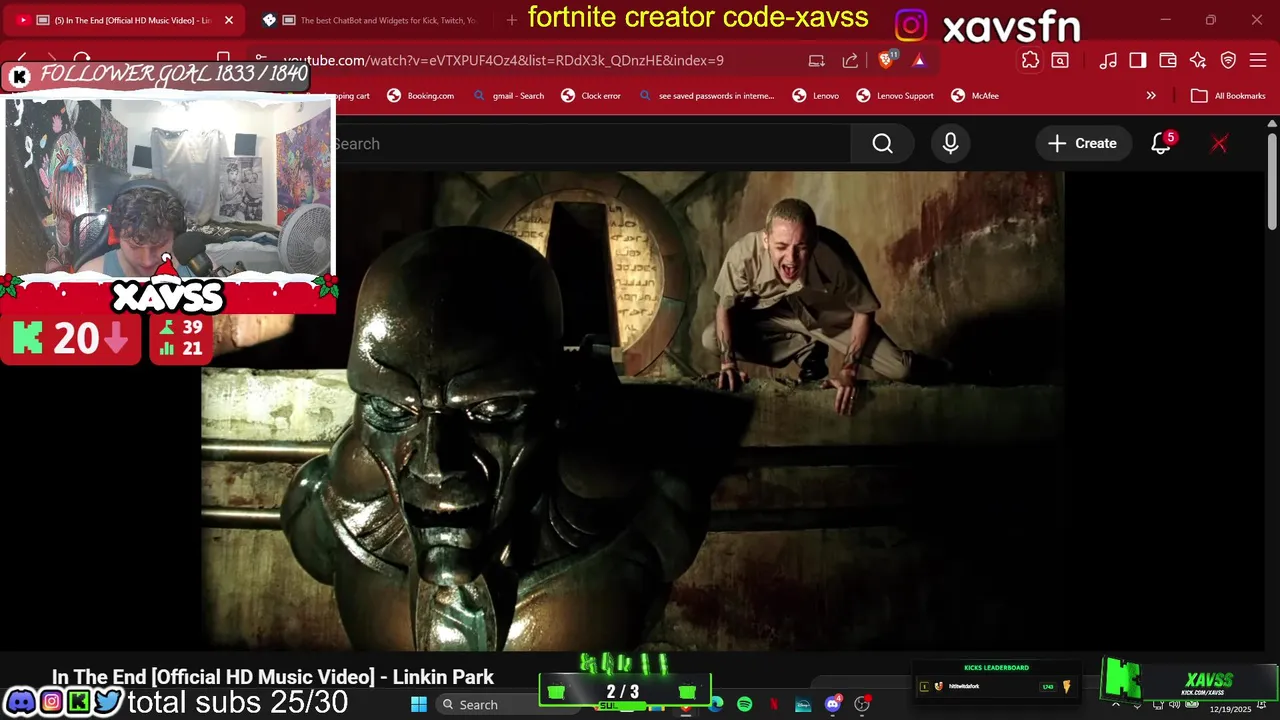Open Disney+ from the taskbar

click(803, 704)
